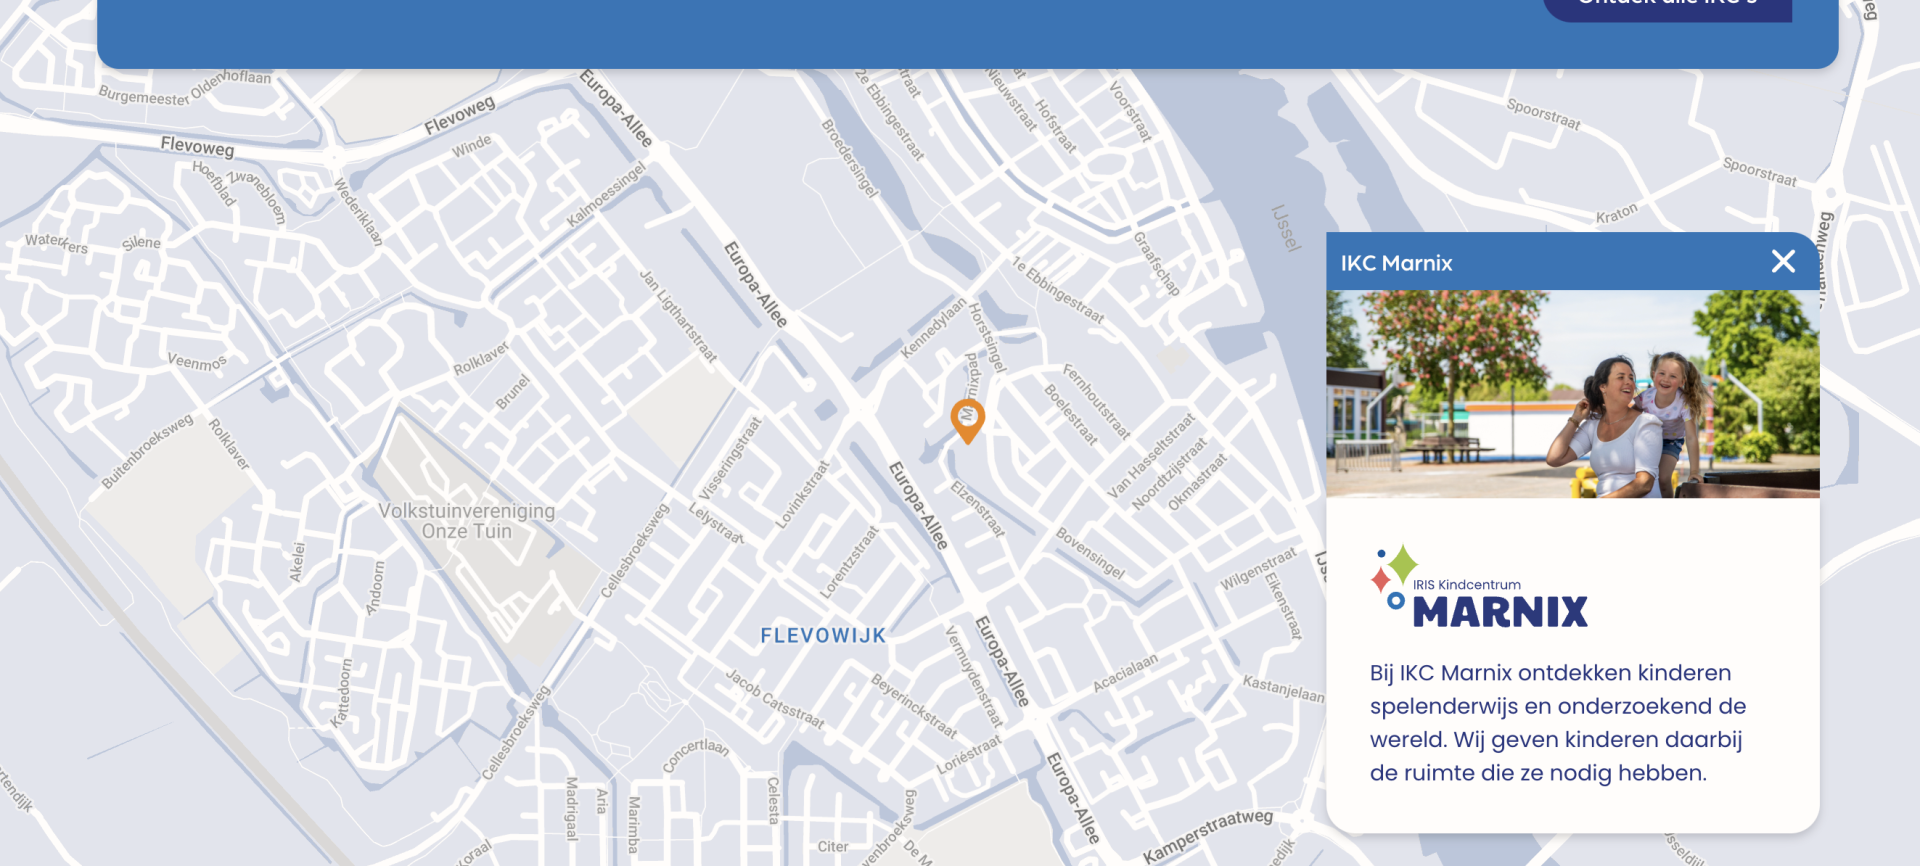Click the Kalmoessingel label
The width and height of the screenshot is (1920, 866).
pos(606,194)
